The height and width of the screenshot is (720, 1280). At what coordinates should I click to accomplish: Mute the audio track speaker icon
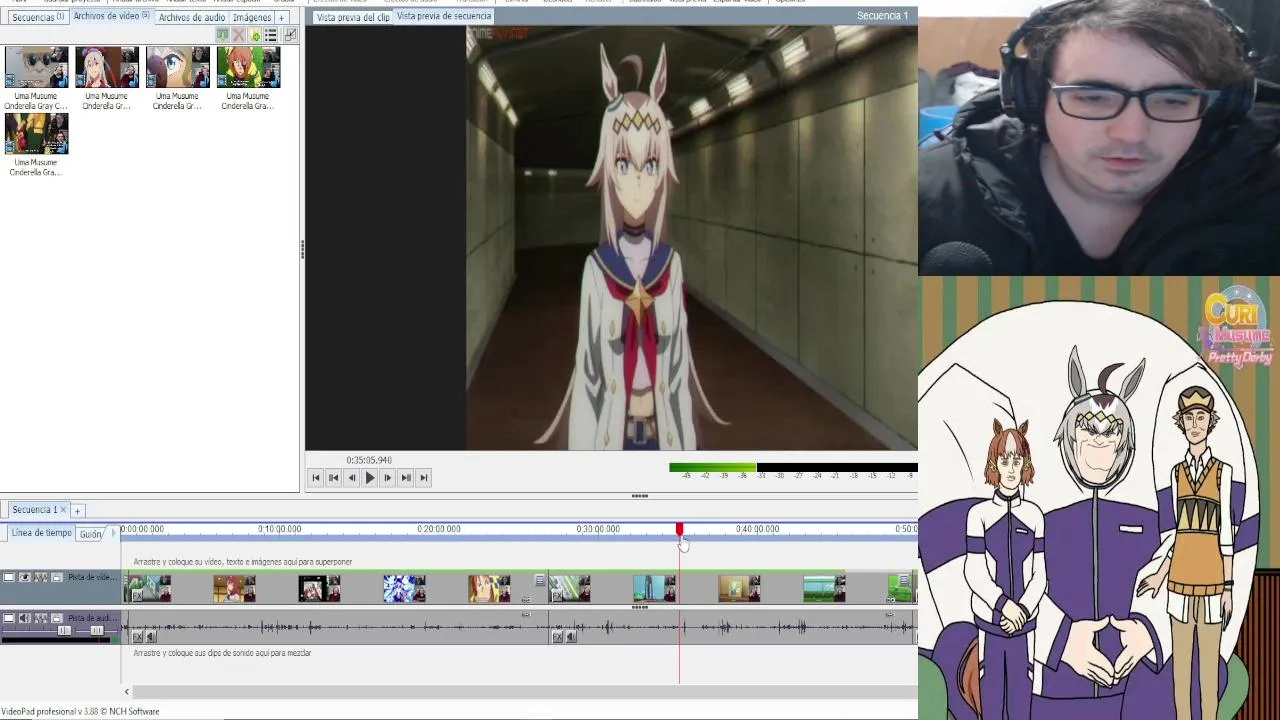pos(25,618)
